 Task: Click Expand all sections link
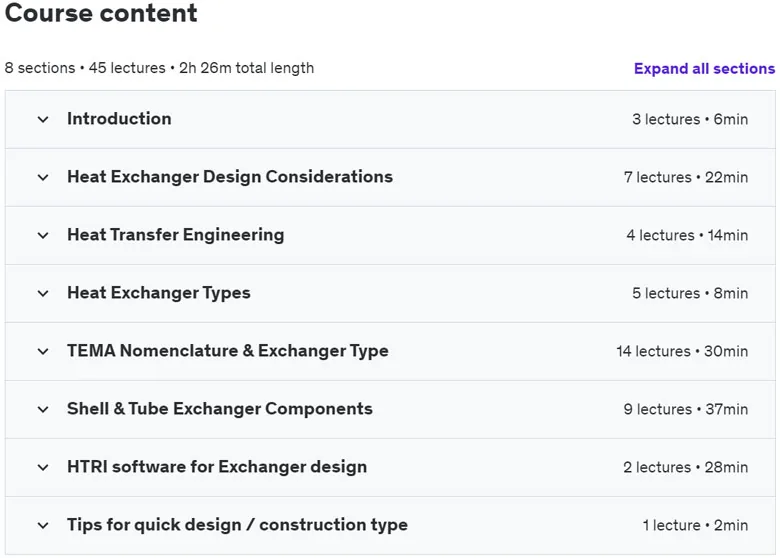(x=704, y=68)
